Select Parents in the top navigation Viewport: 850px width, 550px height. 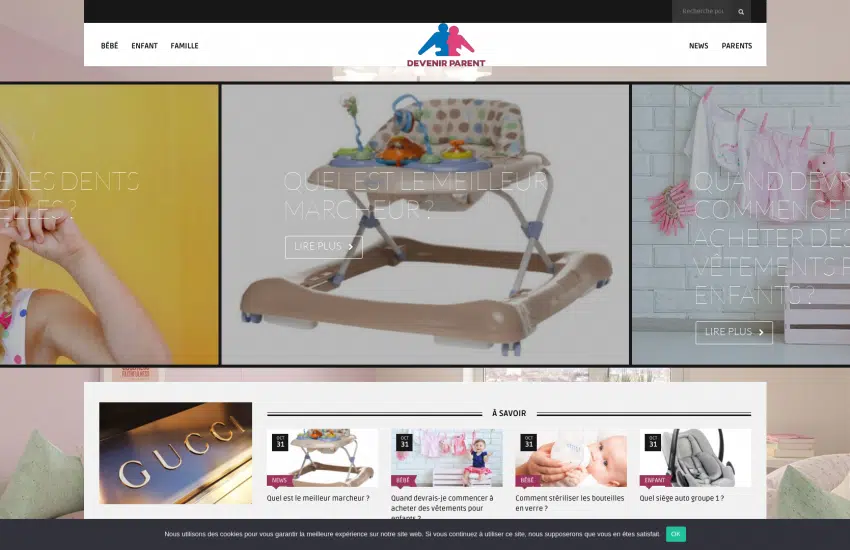coord(736,46)
